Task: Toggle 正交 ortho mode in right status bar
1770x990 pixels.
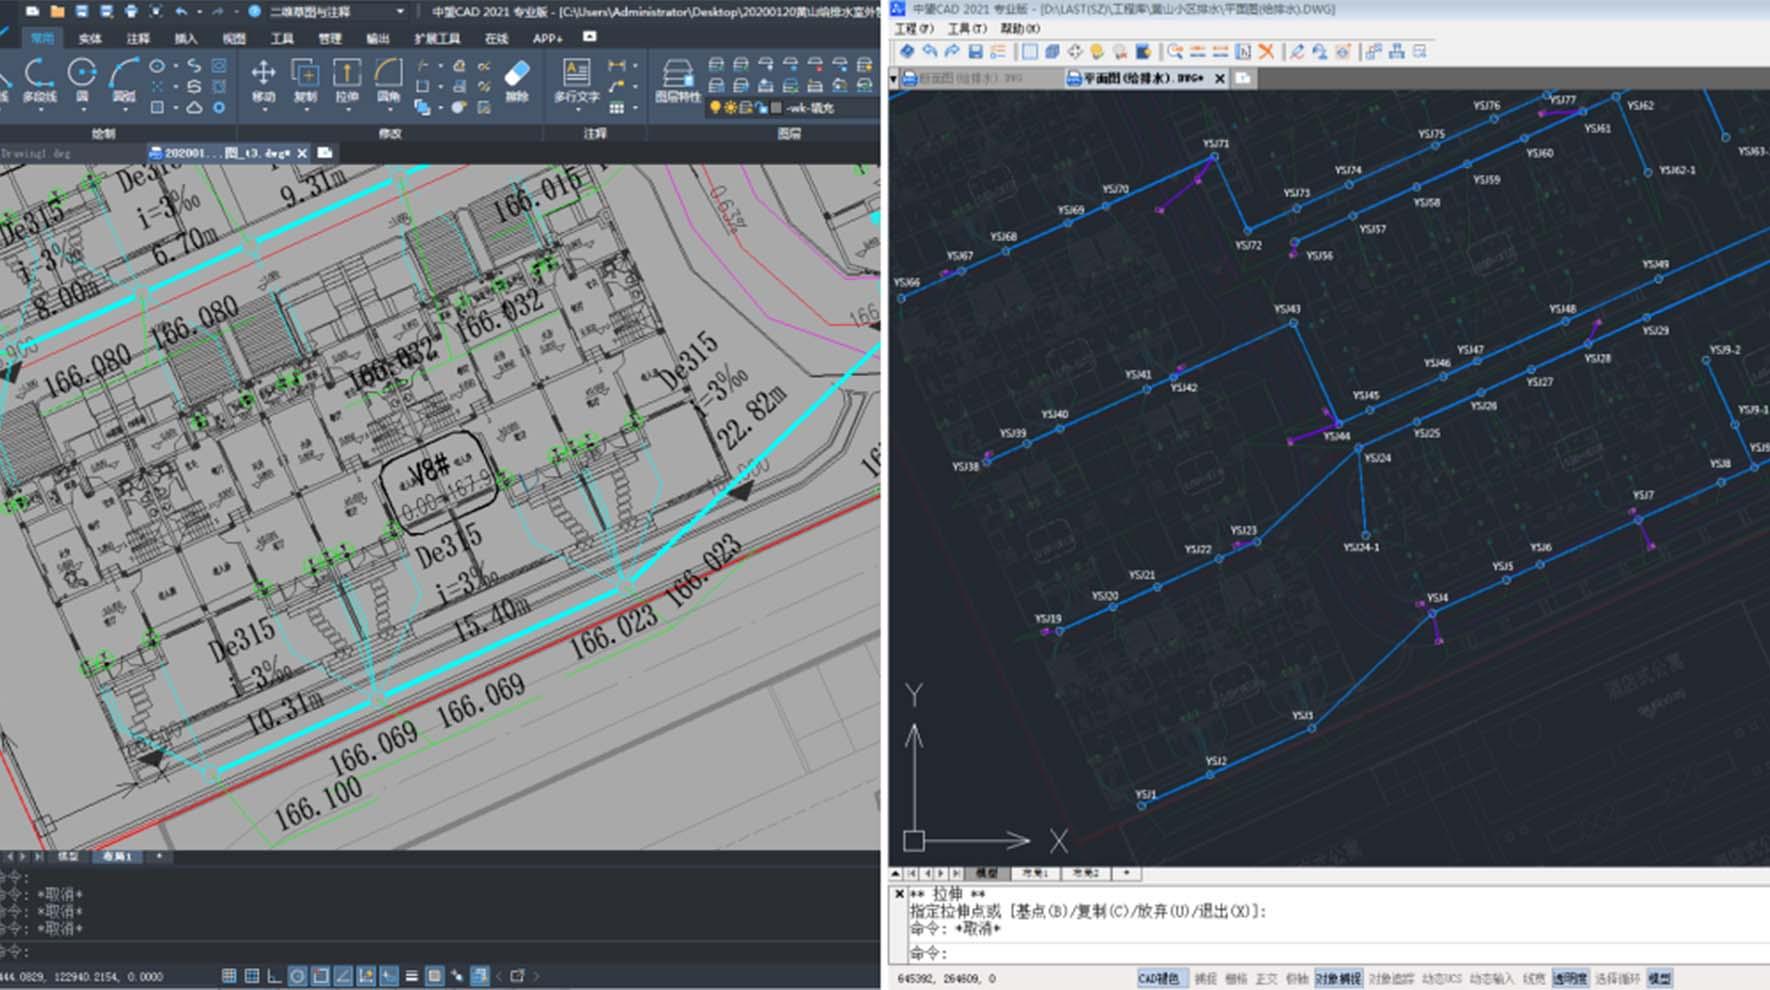Action: click(1266, 978)
